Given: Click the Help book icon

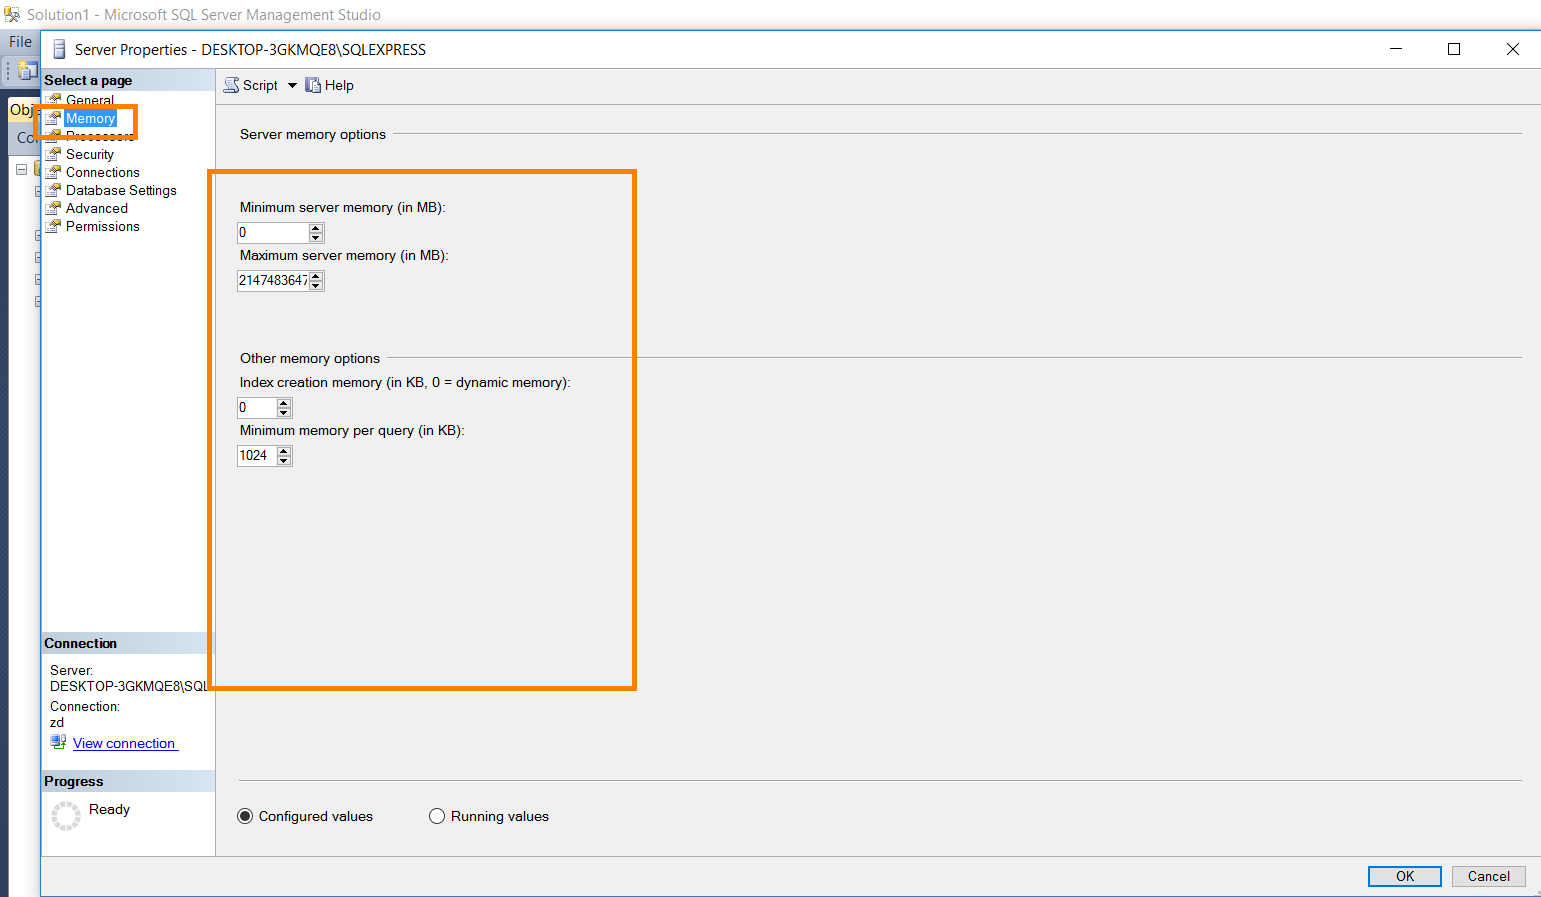Looking at the screenshot, I should click(313, 85).
